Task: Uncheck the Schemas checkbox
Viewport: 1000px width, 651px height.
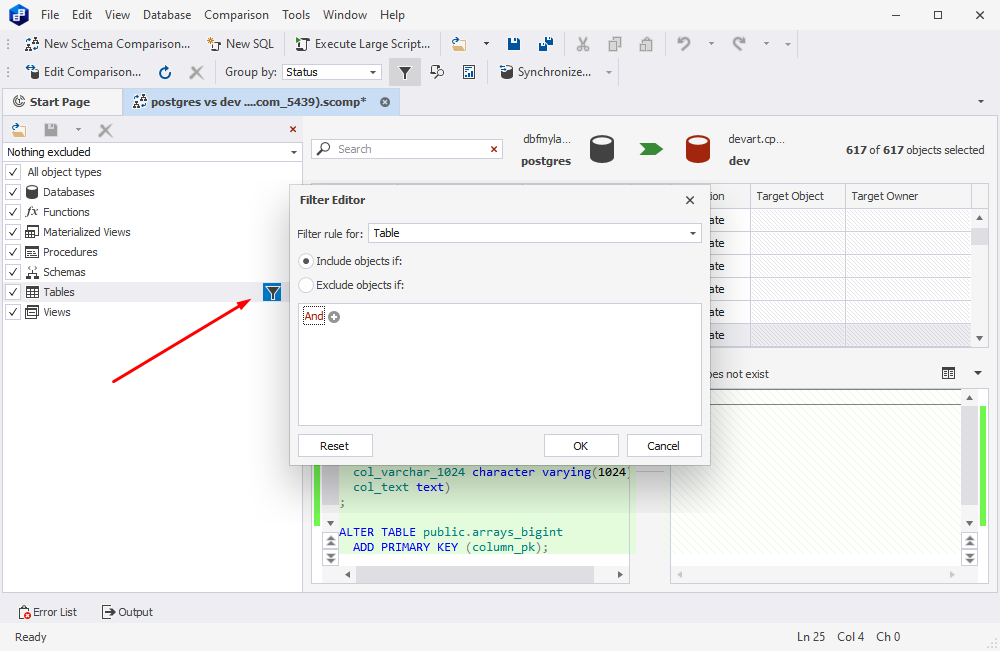Action: click(x=13, y=272)
